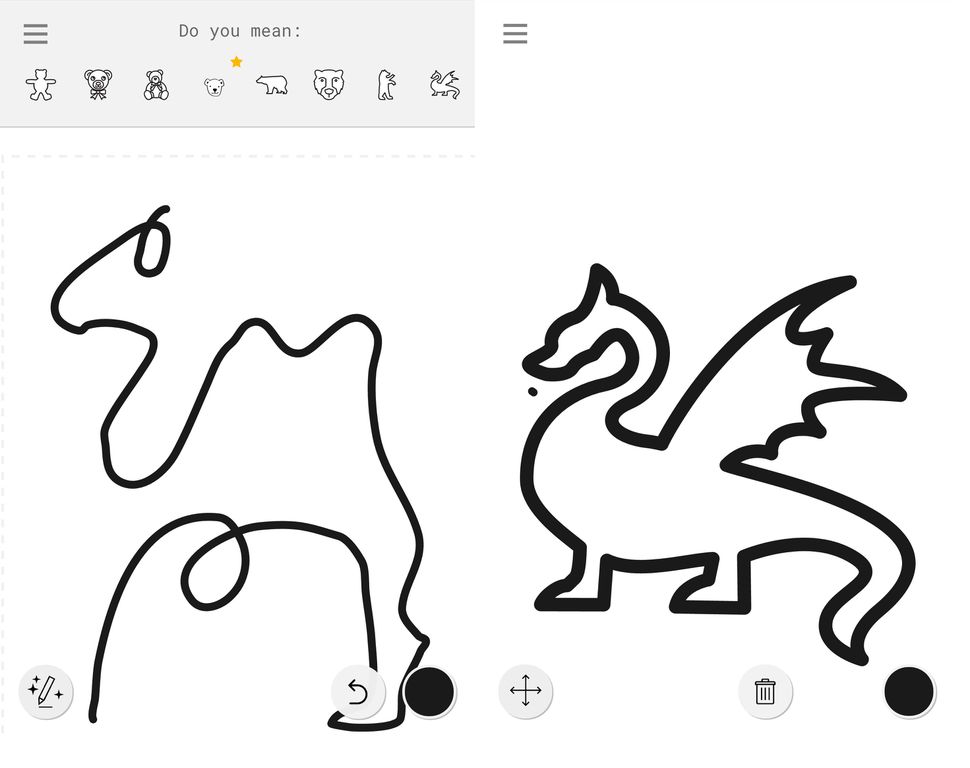This screenshot has height=768, width=970.
Task: Pick the sitting teddy bear with ribbon suggestion
Action: click(x=156, y=85)
